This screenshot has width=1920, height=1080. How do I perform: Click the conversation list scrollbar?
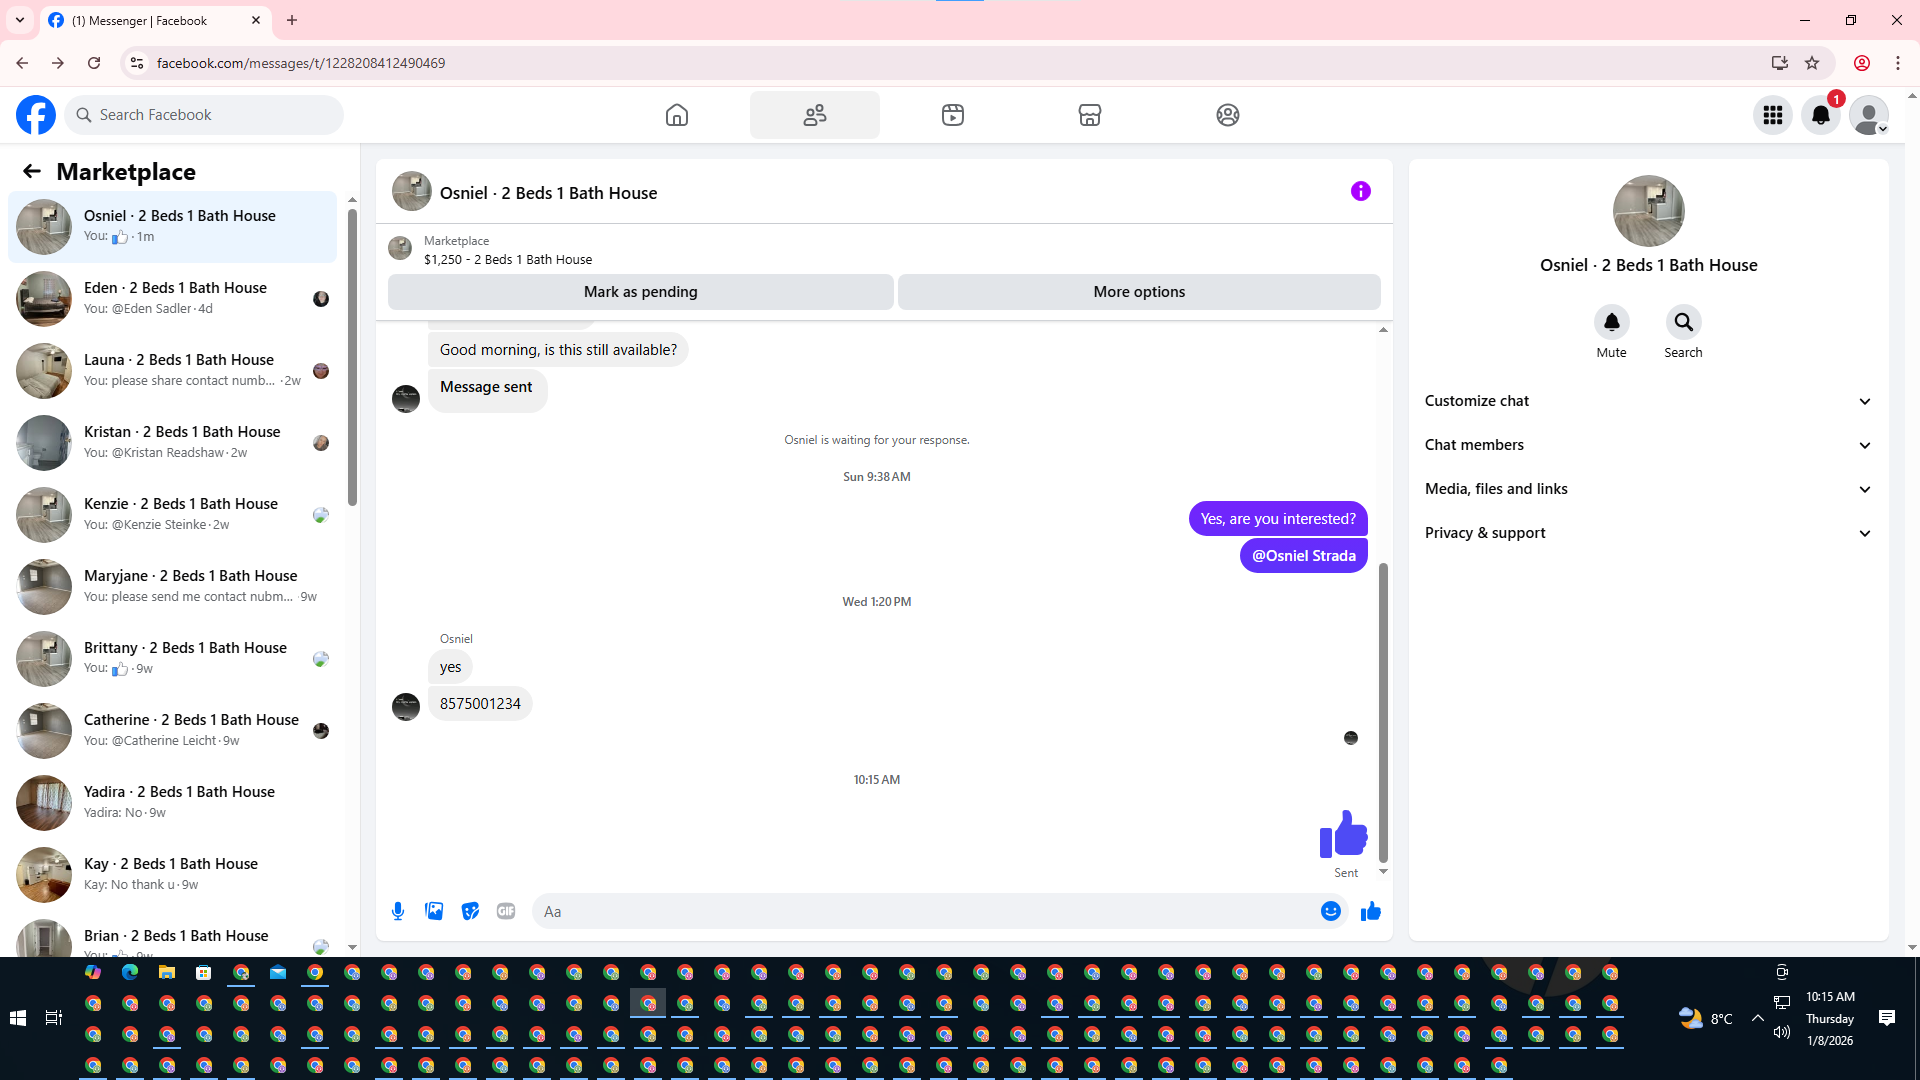coord(352,356)
